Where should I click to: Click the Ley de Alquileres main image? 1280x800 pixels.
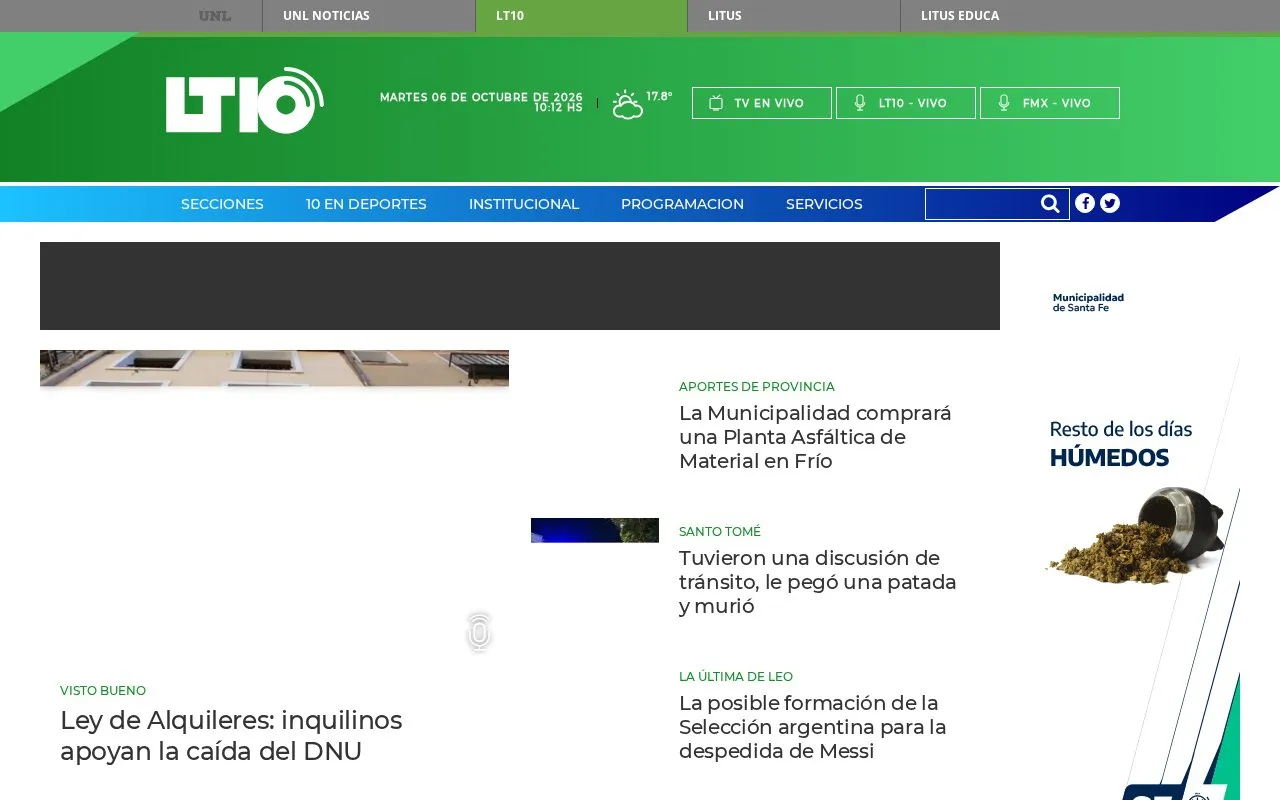274,368
